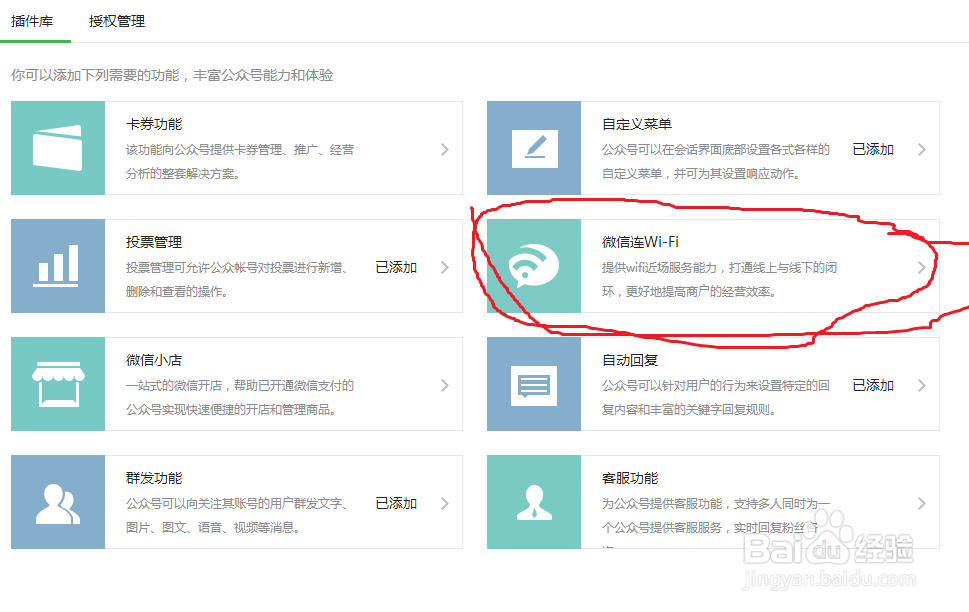Expand the 微信小店 chevron arrow
Screen dimensions: 969x612
pyautogui.click(x=445, y=385)
